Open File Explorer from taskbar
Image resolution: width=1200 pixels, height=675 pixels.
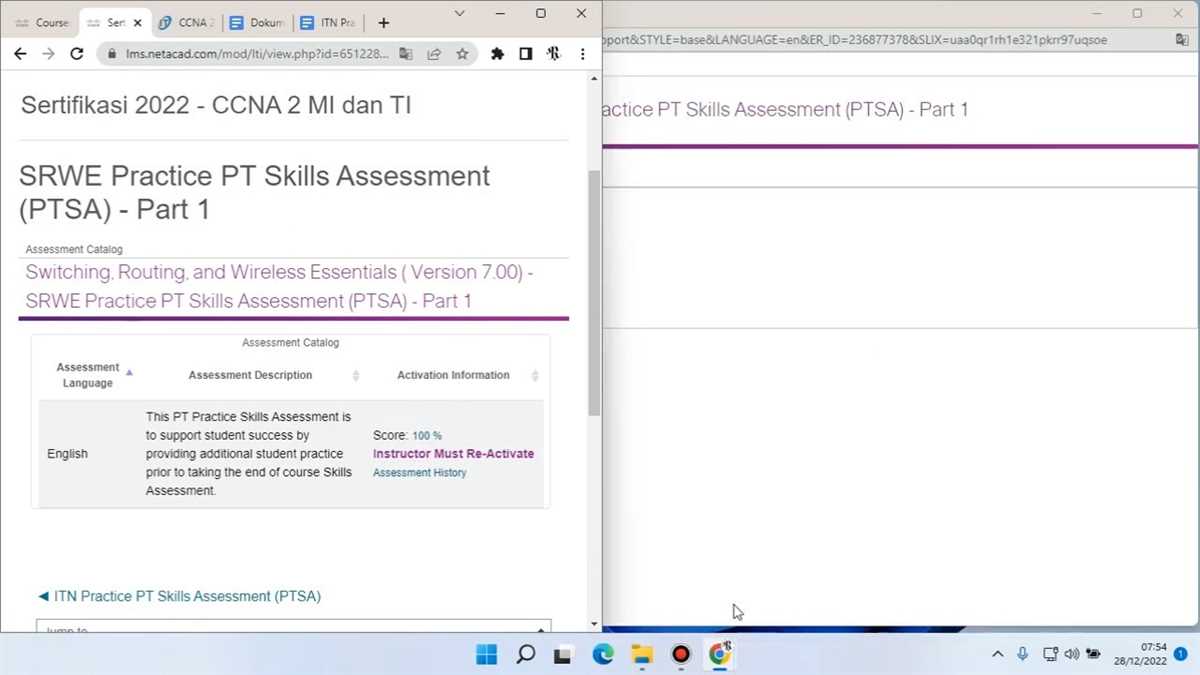pos(641,655)
